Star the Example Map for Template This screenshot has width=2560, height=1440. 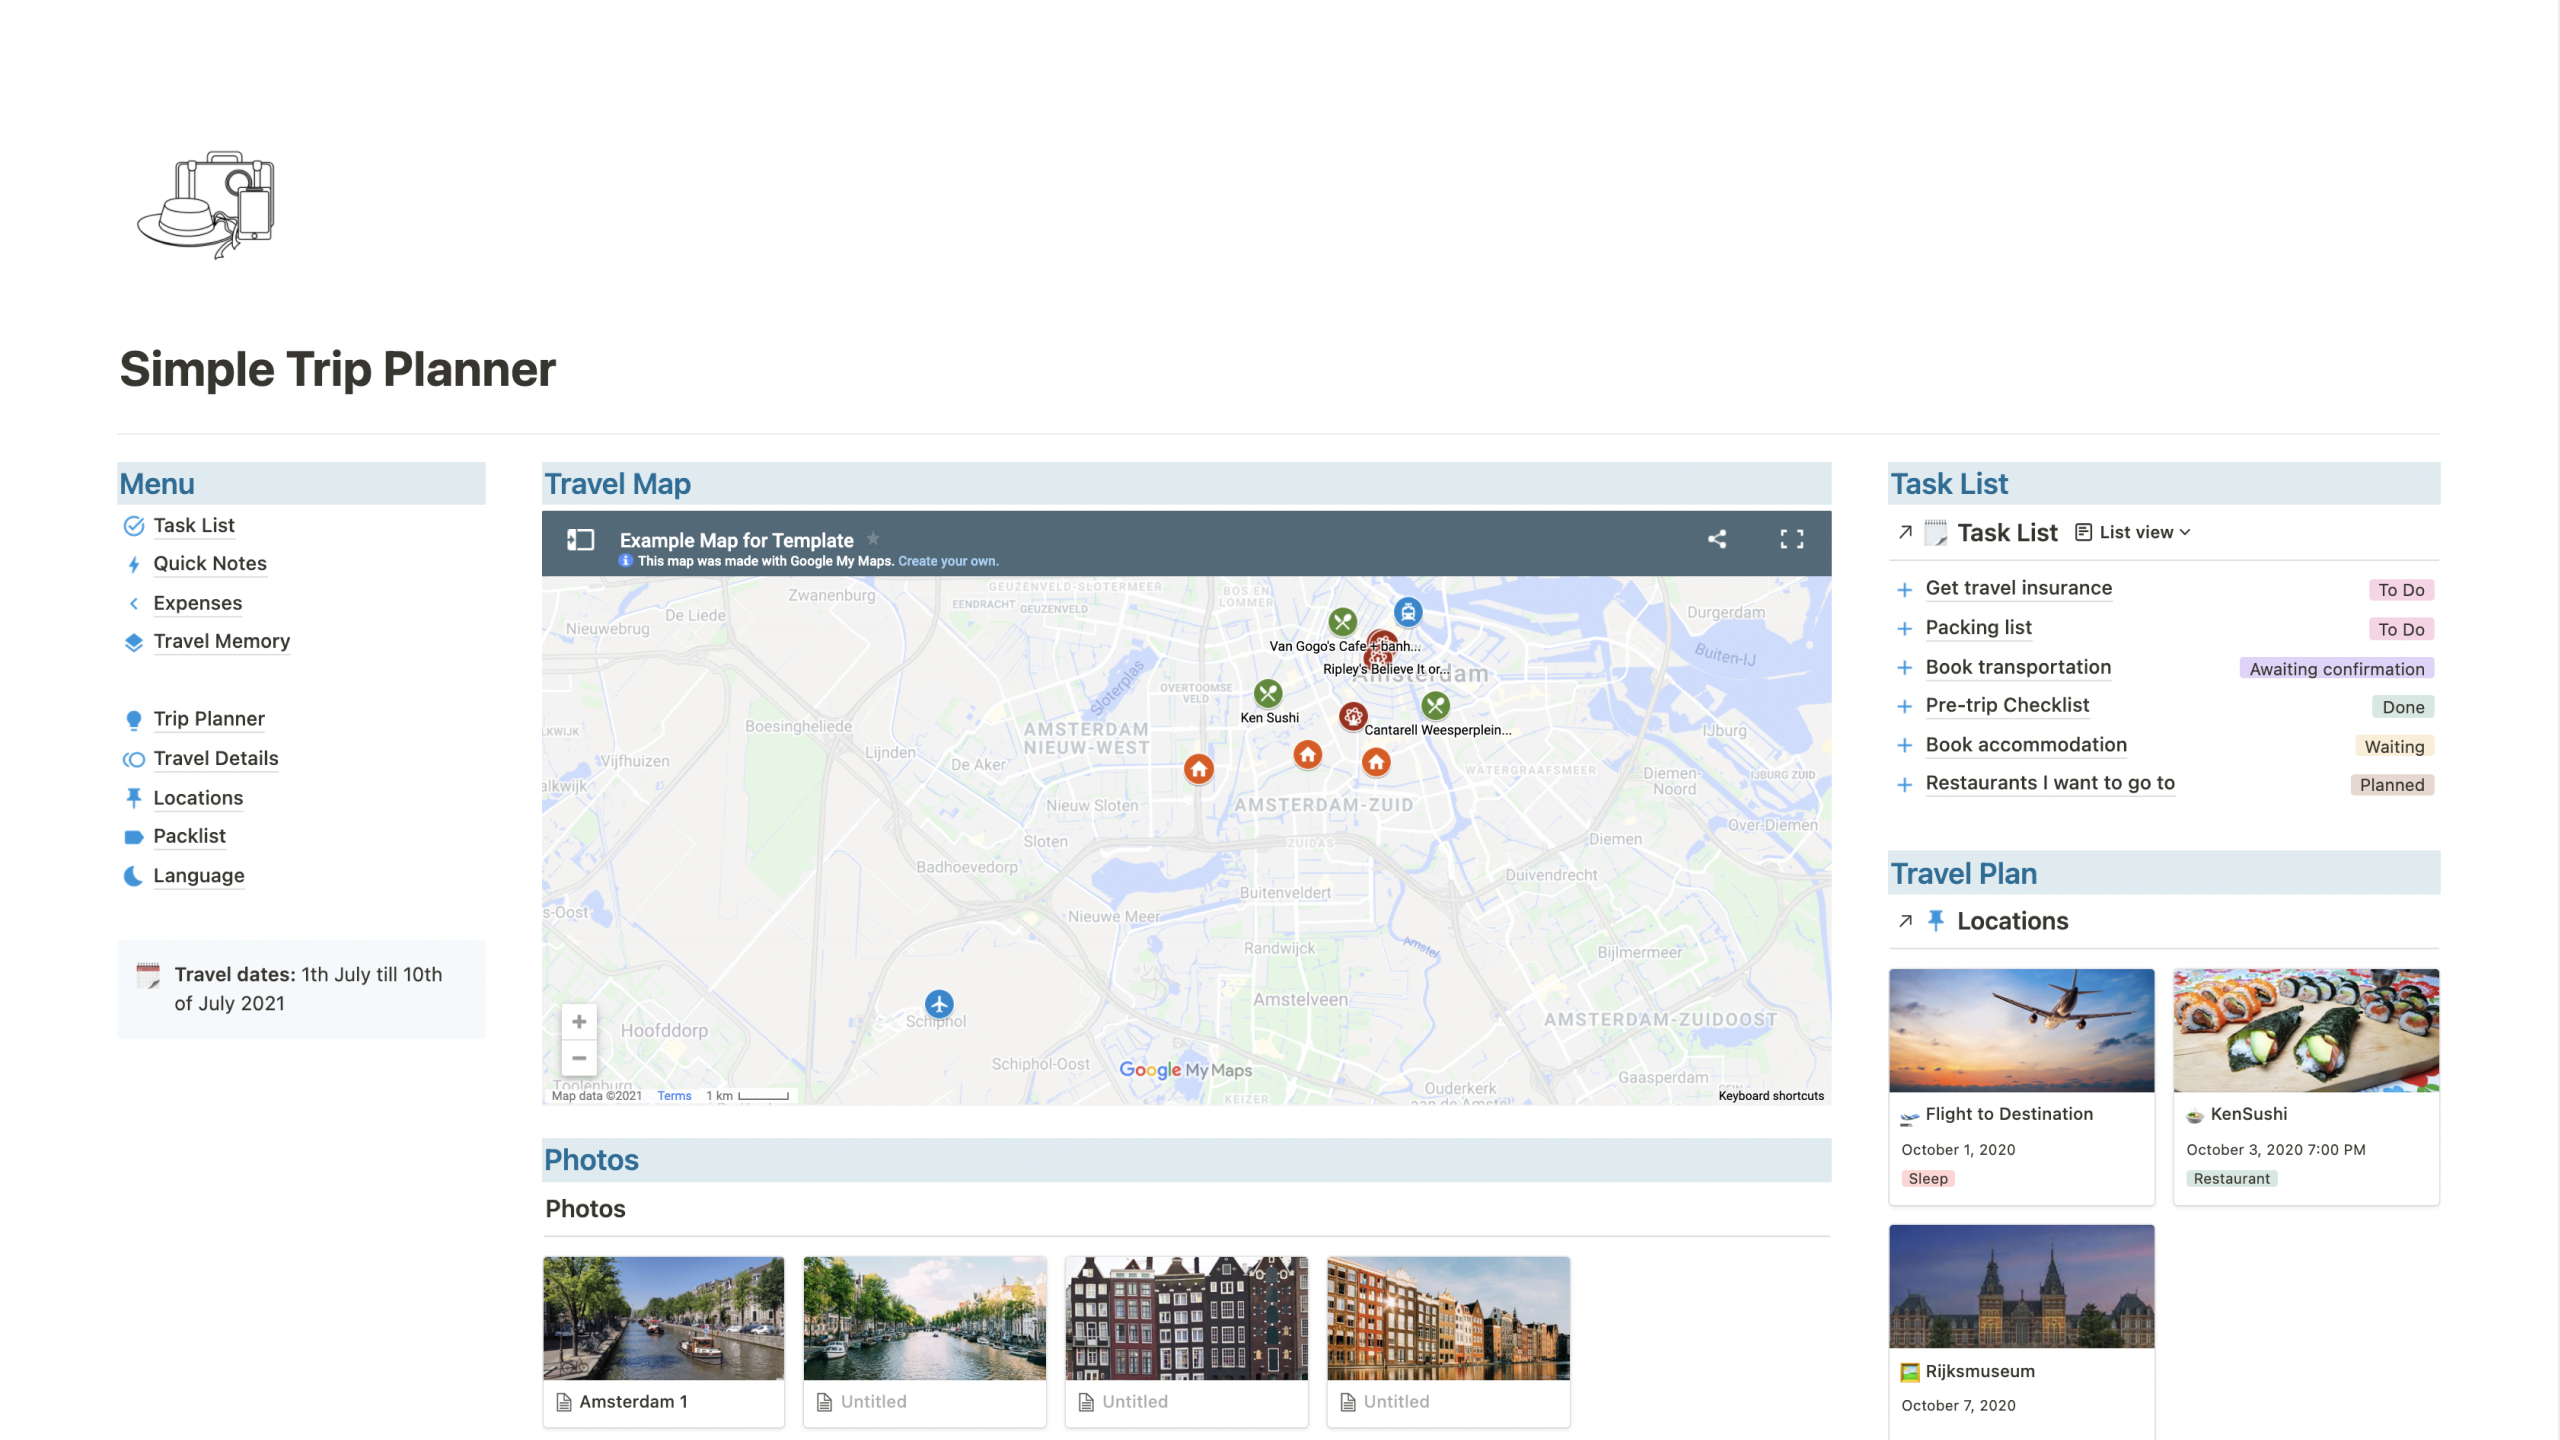(873, 538)
